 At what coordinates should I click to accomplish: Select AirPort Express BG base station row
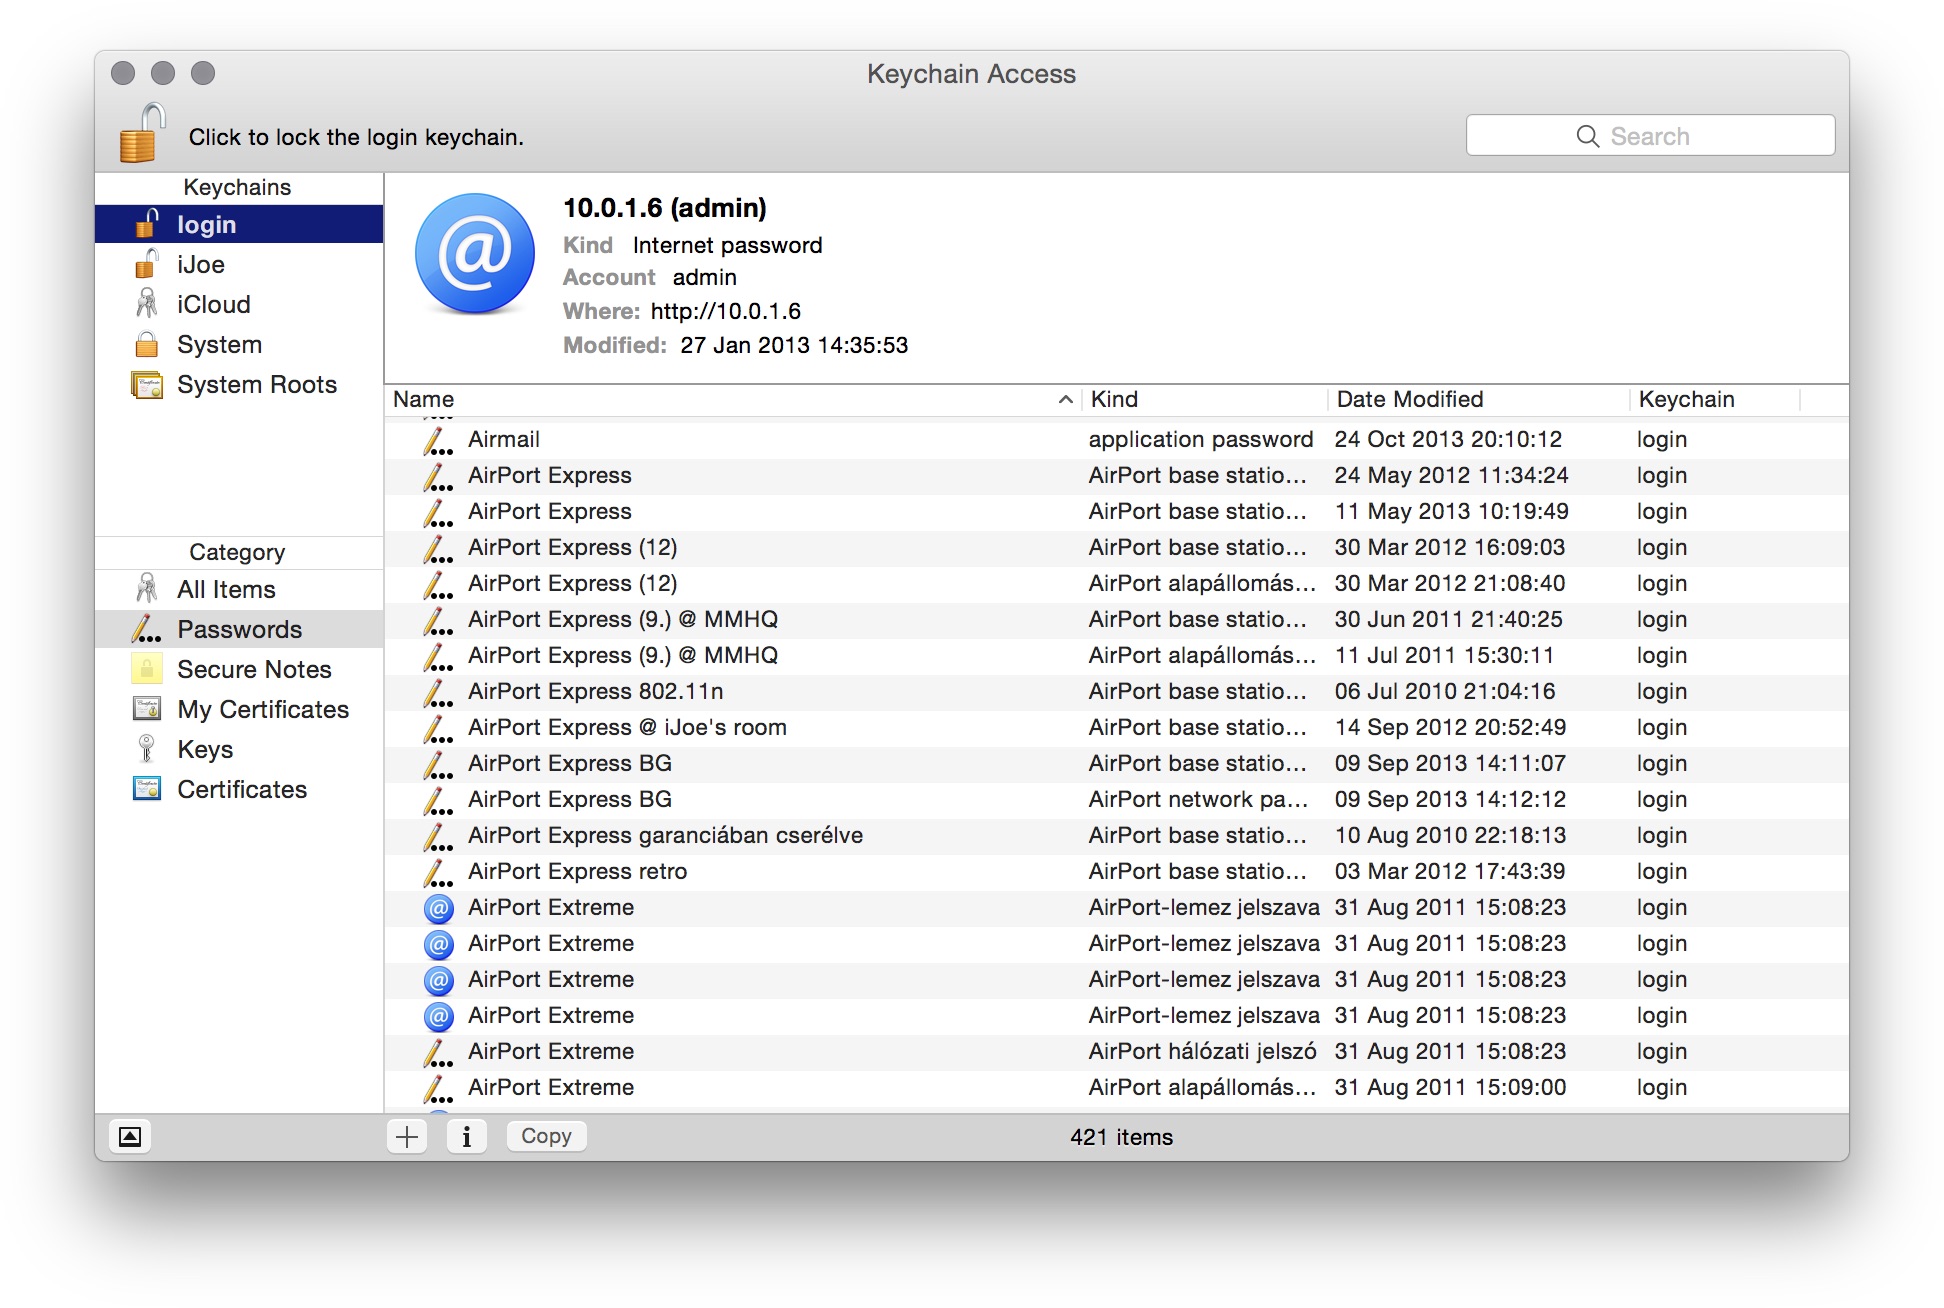click(1116, 764)
